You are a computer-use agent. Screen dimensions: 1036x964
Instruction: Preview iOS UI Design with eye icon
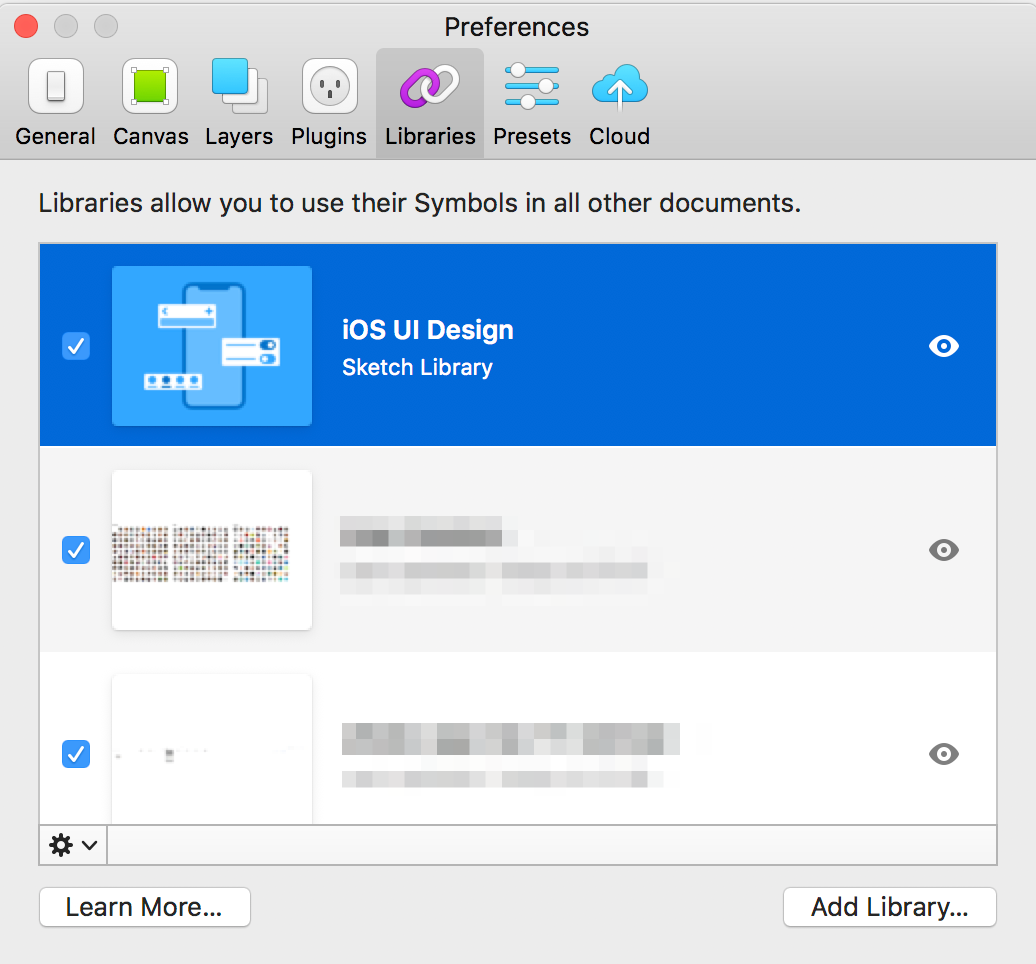point(943,346)
